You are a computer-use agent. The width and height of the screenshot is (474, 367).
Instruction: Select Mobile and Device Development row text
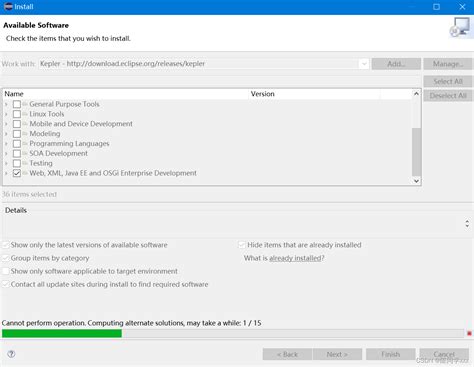(x=81, y=124)
